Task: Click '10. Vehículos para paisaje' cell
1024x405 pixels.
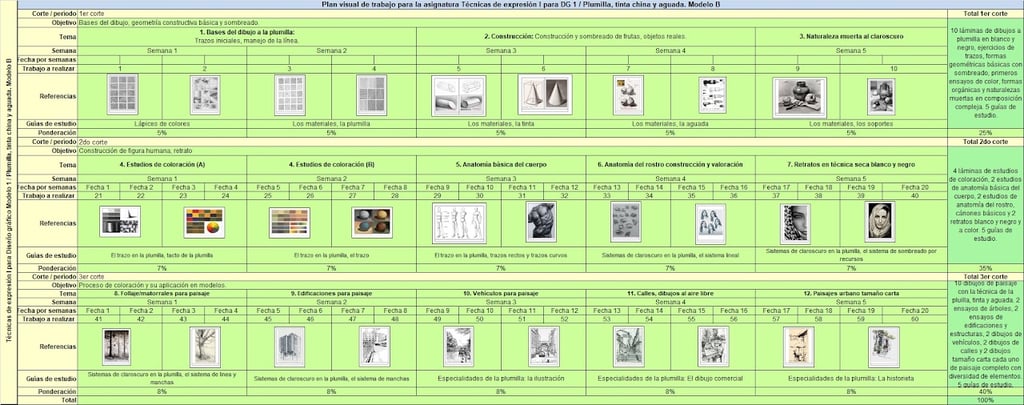Action: tap(501, 293)
